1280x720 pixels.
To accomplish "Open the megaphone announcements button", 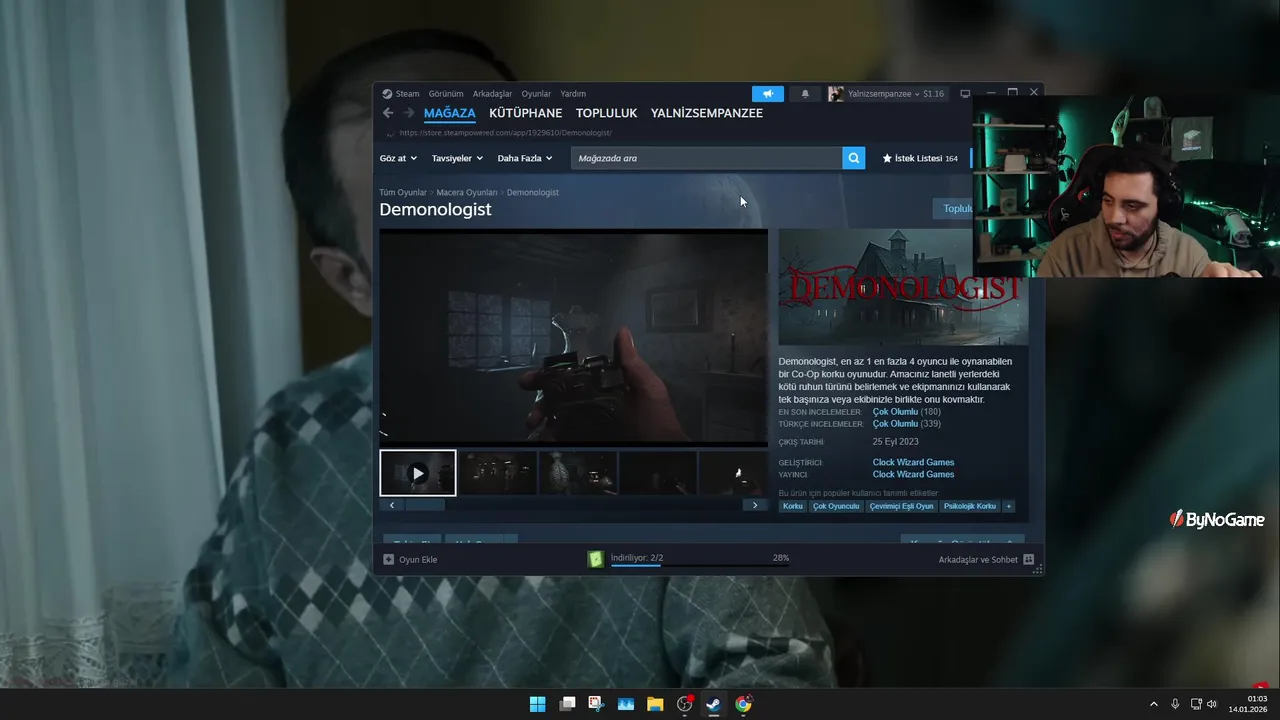I will 768,94.
